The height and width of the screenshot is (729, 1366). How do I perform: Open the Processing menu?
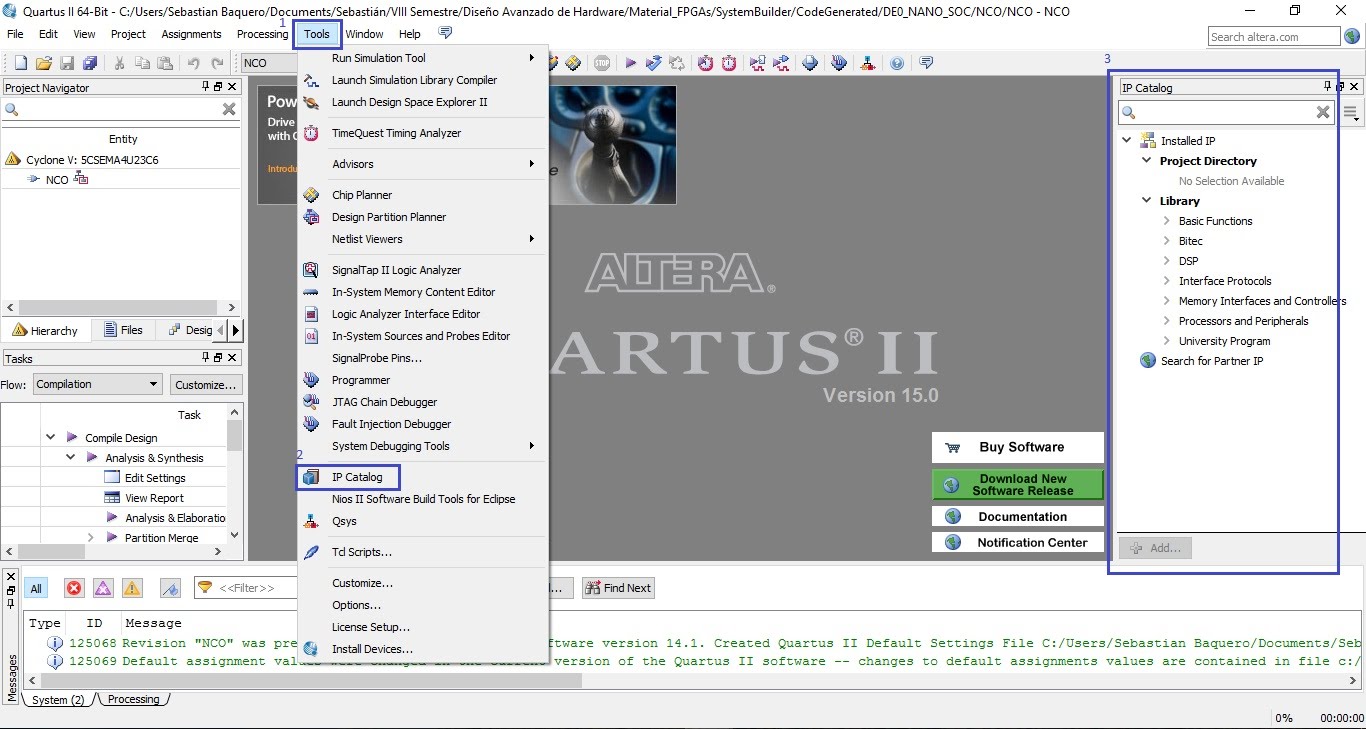click(262, 34)
